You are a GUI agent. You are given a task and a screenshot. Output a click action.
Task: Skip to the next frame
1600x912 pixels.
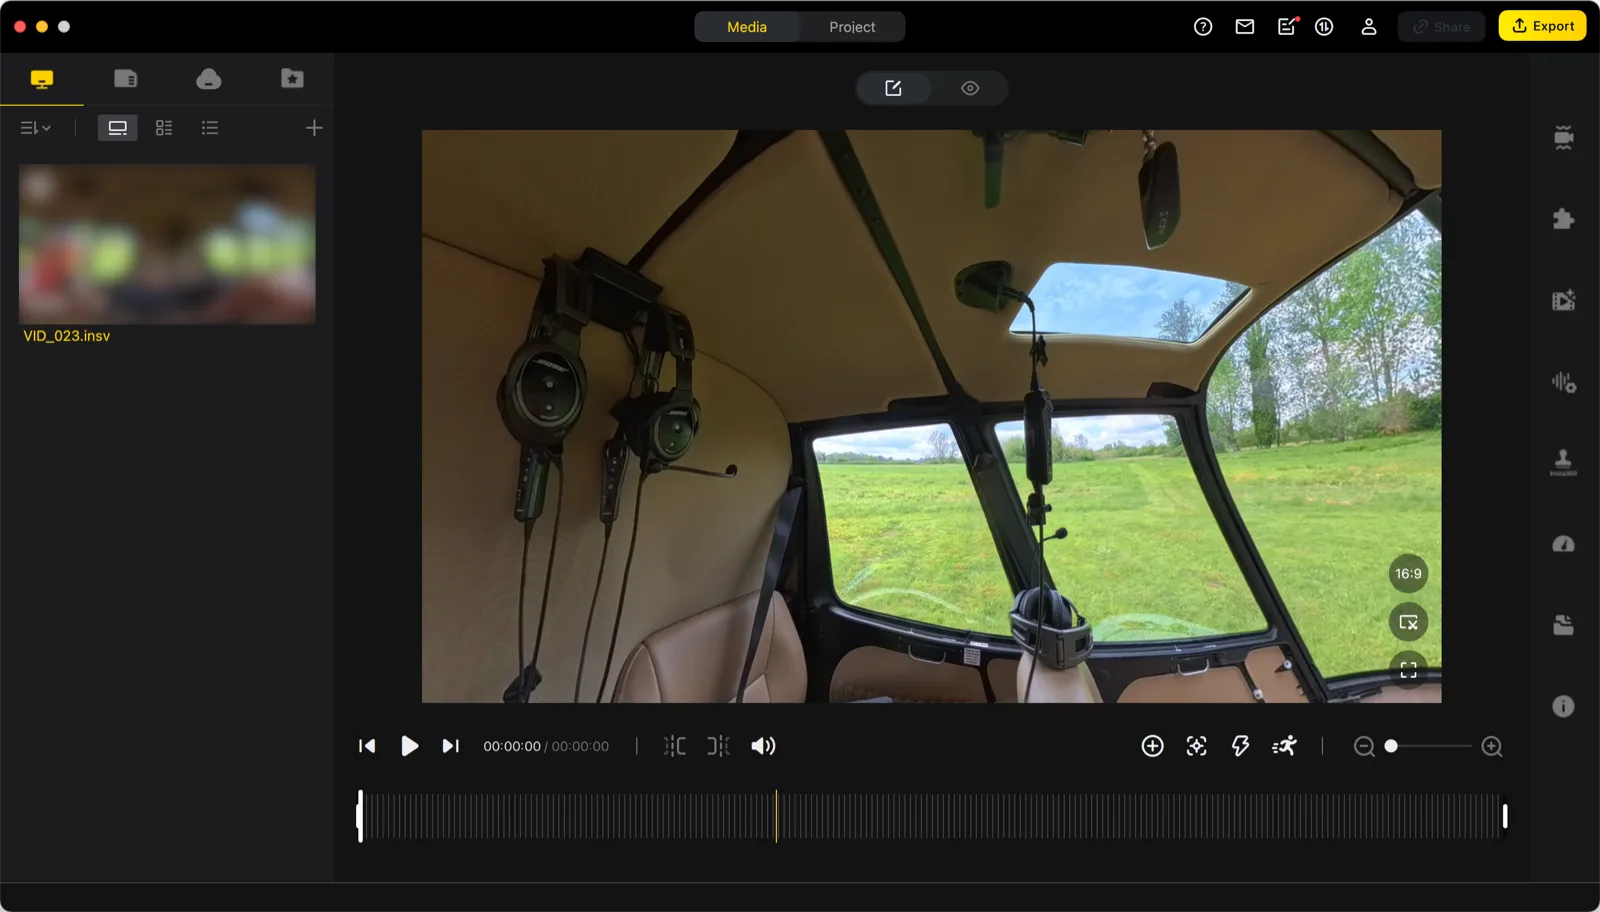coord(451,746)
